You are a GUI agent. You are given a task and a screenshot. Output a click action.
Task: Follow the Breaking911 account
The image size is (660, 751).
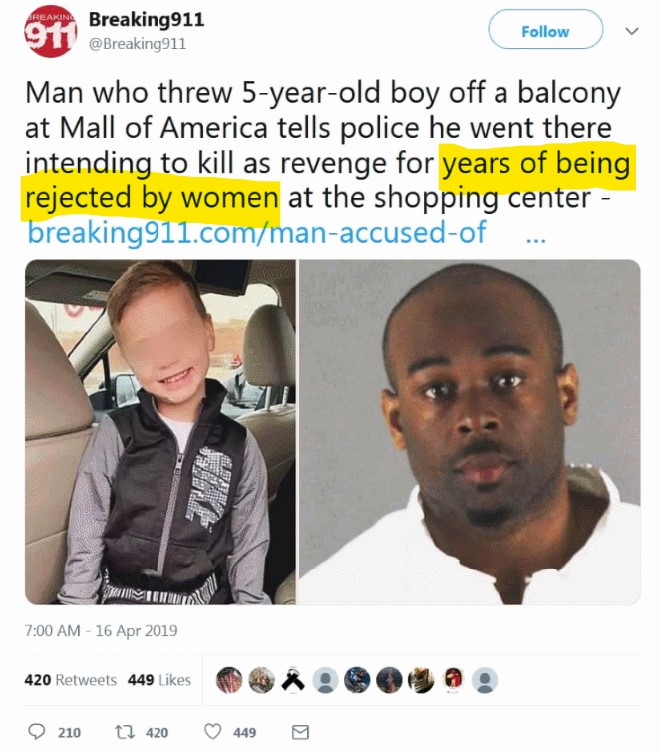pyautogui.click(x=545, y=31)
